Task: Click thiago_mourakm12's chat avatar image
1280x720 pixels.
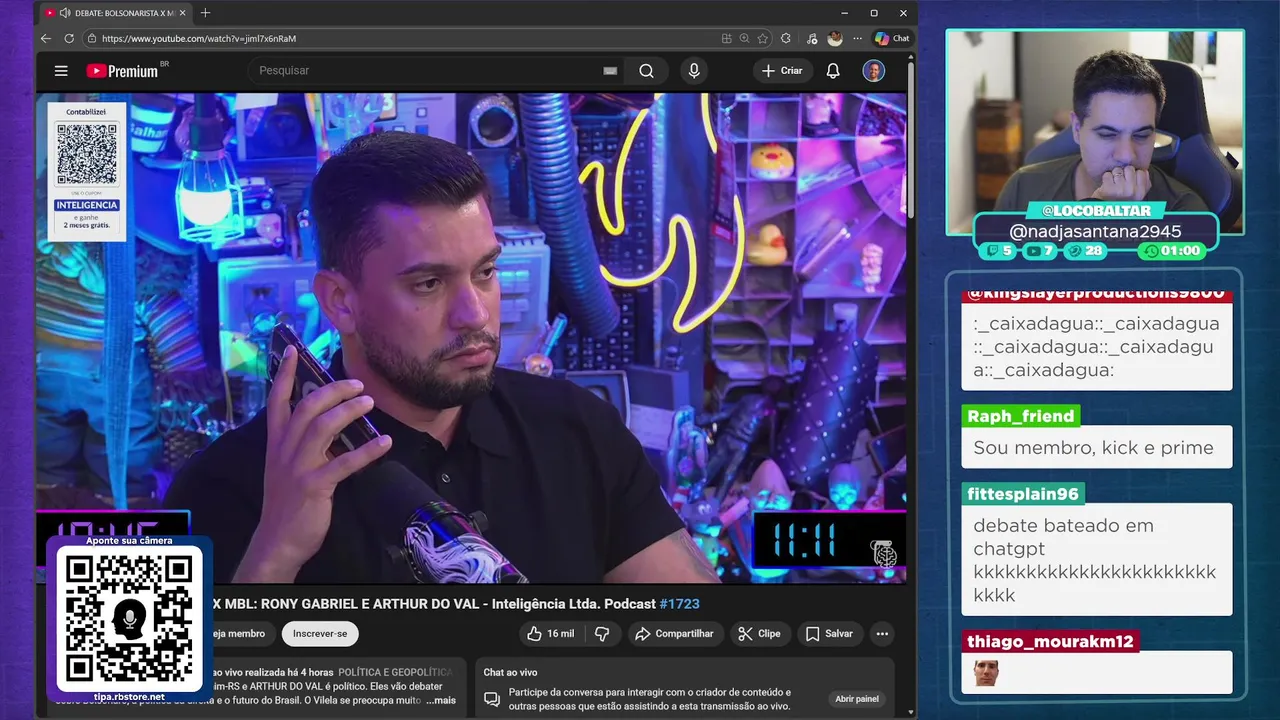Action: coord(986,673)
